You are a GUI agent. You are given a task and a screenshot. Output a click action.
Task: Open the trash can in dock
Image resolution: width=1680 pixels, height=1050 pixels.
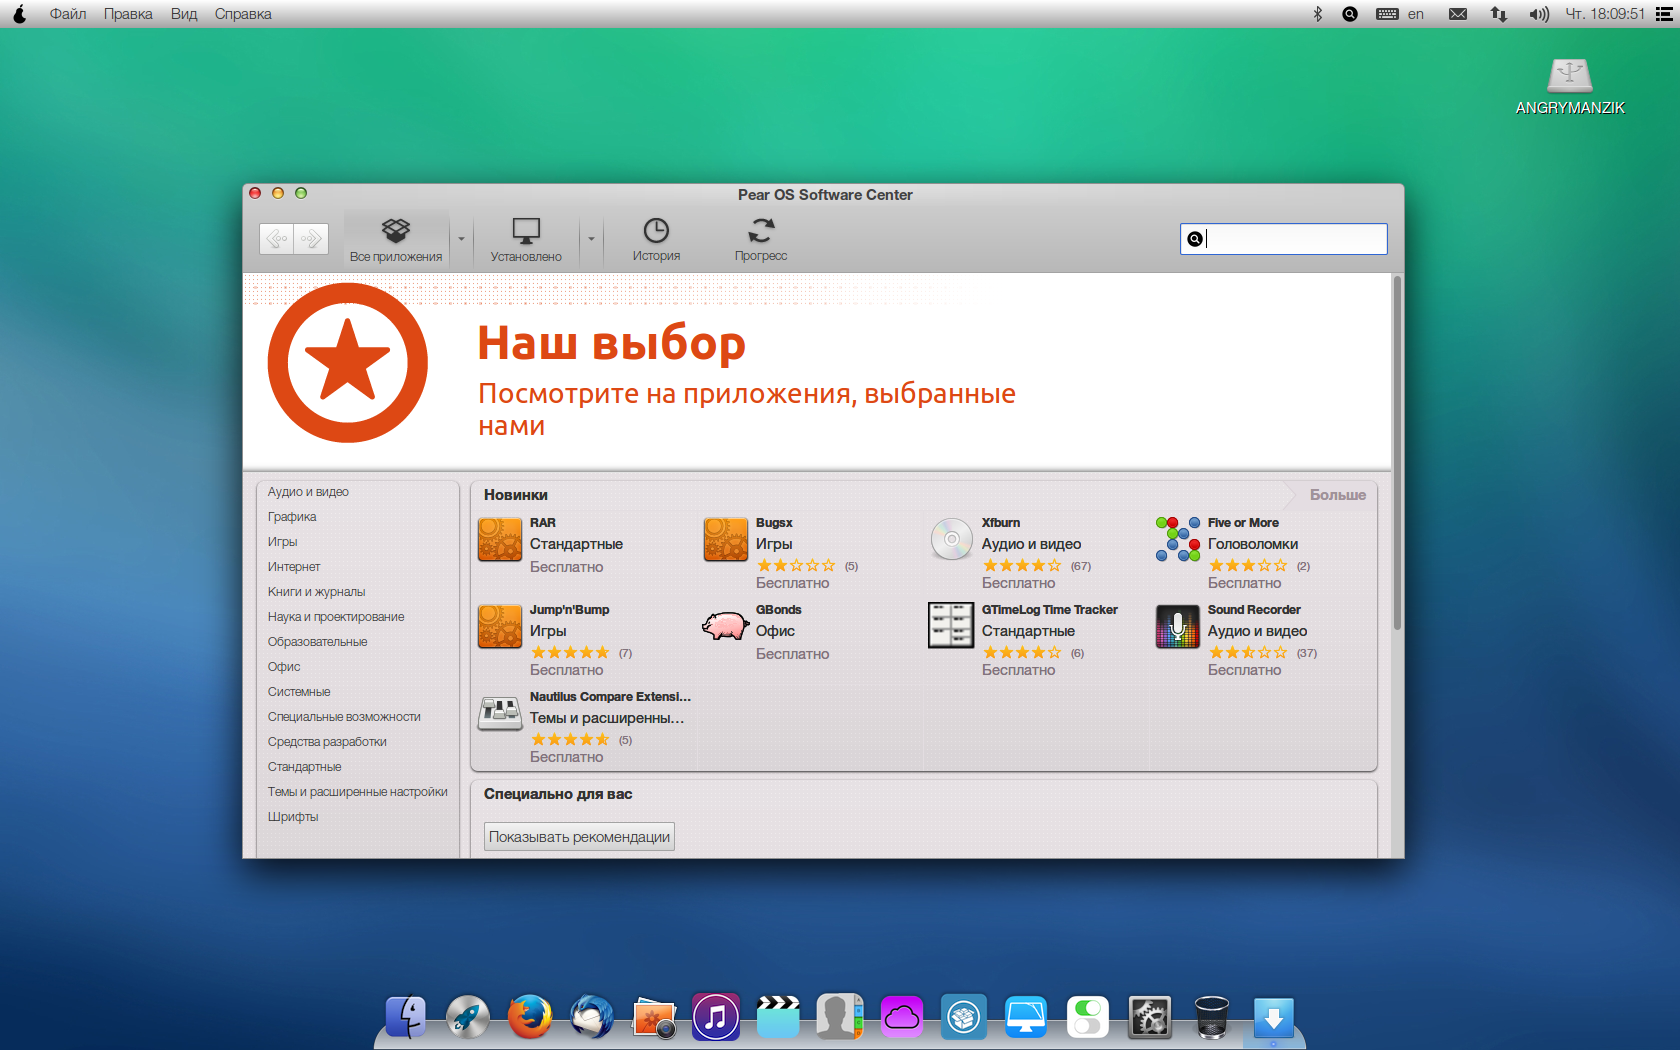tap(1212, 1018)
